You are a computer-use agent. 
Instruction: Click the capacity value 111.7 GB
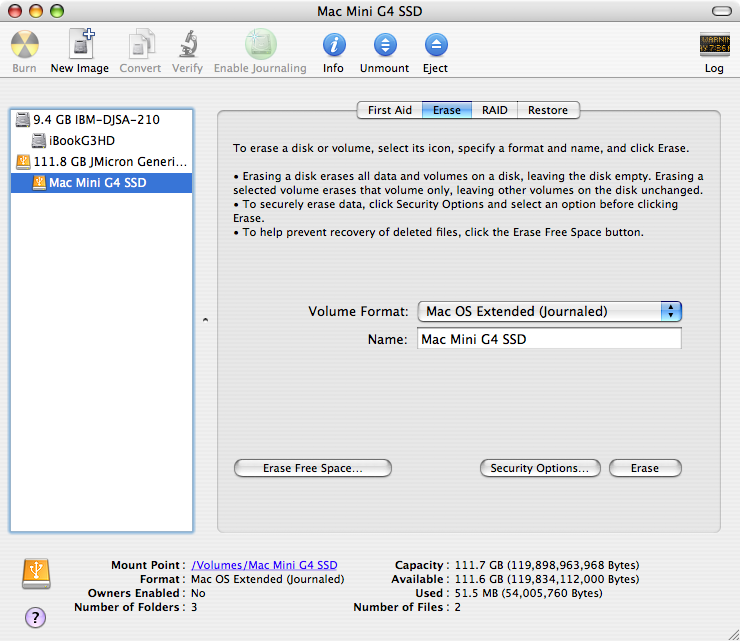[547, 565]
